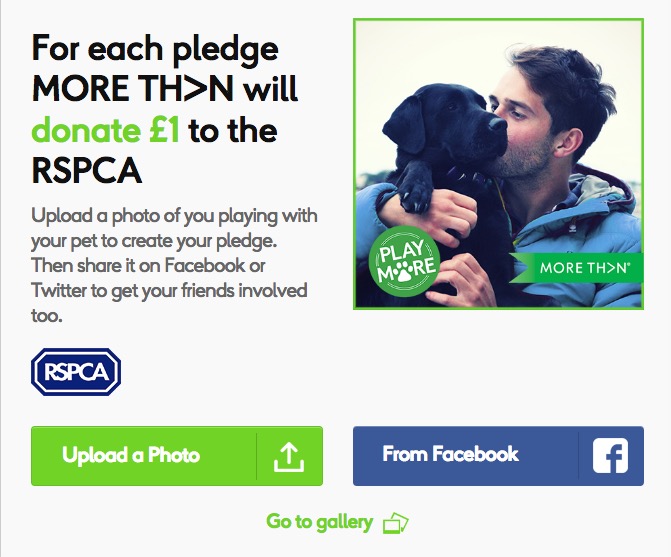
Task: Open the Go to gallery link
Action: 337,522
